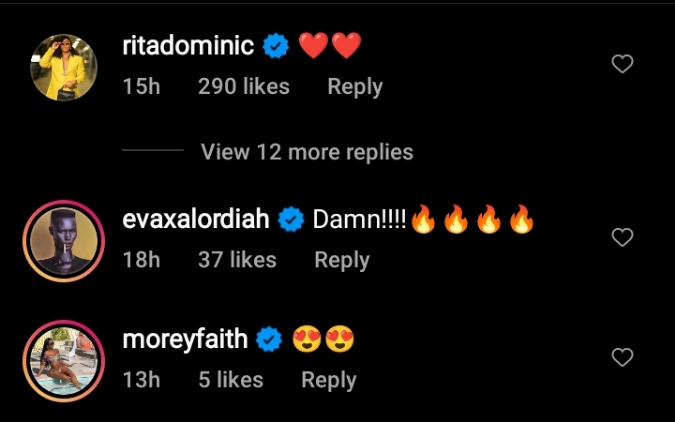Image resolution: width=675 pixels, height=422 pixels.
Task: Open the evaxalordiah username link
Action: point(196,219)
